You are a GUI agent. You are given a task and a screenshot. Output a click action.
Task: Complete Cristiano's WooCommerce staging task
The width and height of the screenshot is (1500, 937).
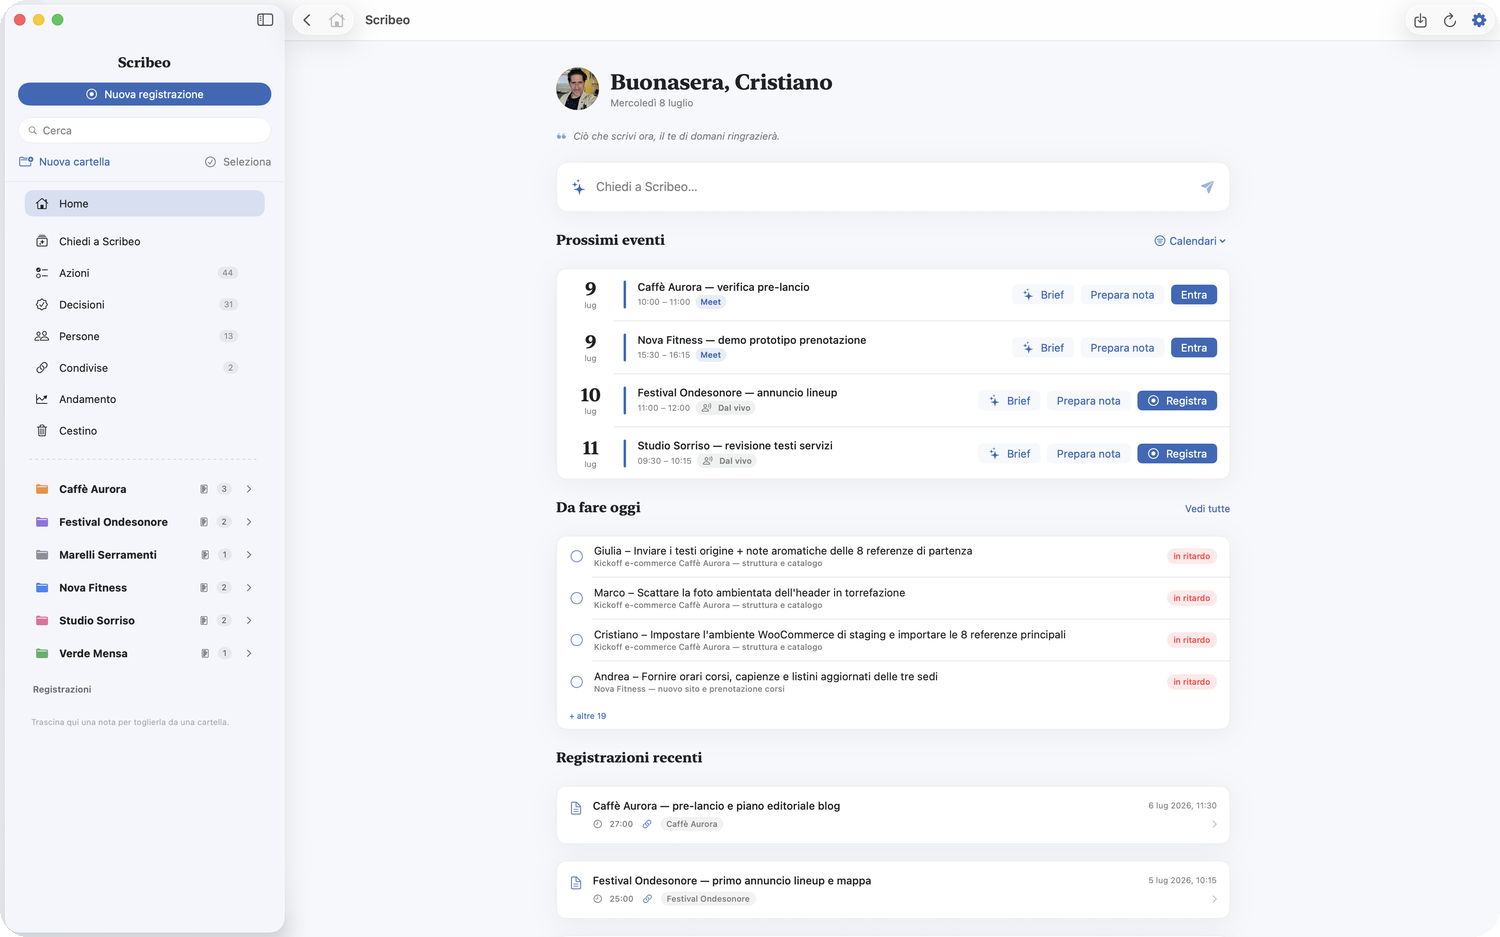pos(577,640)
